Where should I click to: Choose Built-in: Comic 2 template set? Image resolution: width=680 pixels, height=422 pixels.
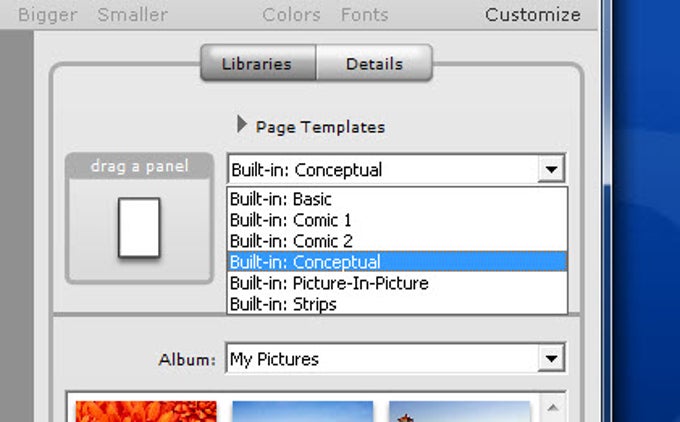397,241
